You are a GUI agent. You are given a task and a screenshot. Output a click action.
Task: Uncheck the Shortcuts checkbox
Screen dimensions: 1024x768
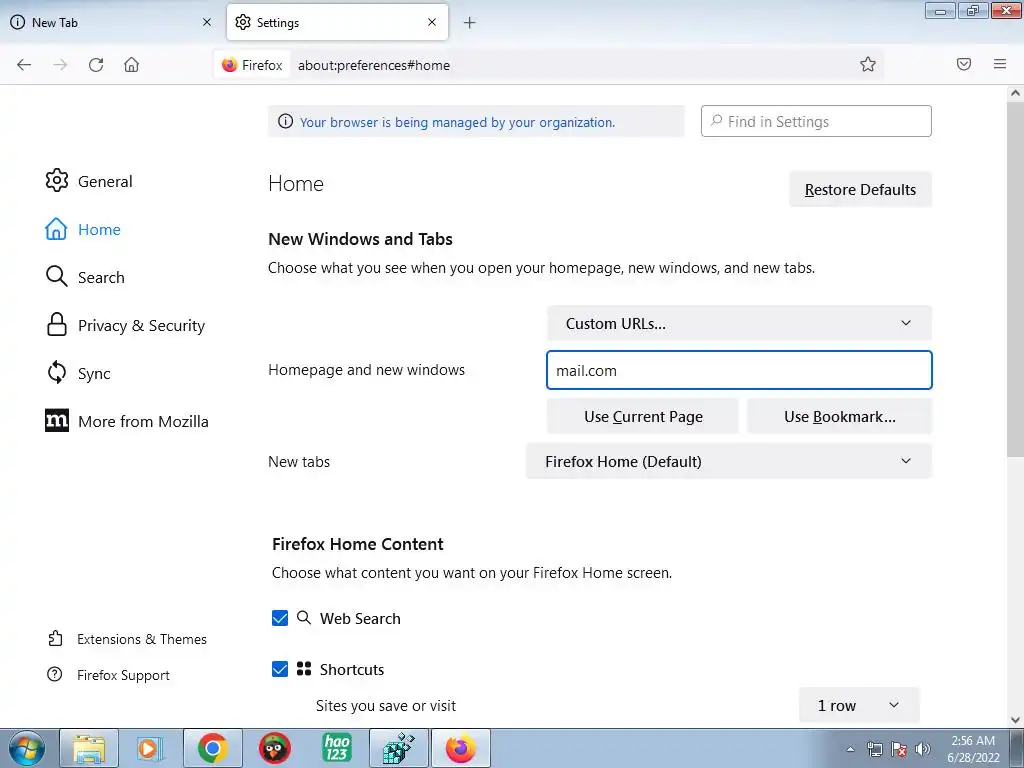point(280,669)
